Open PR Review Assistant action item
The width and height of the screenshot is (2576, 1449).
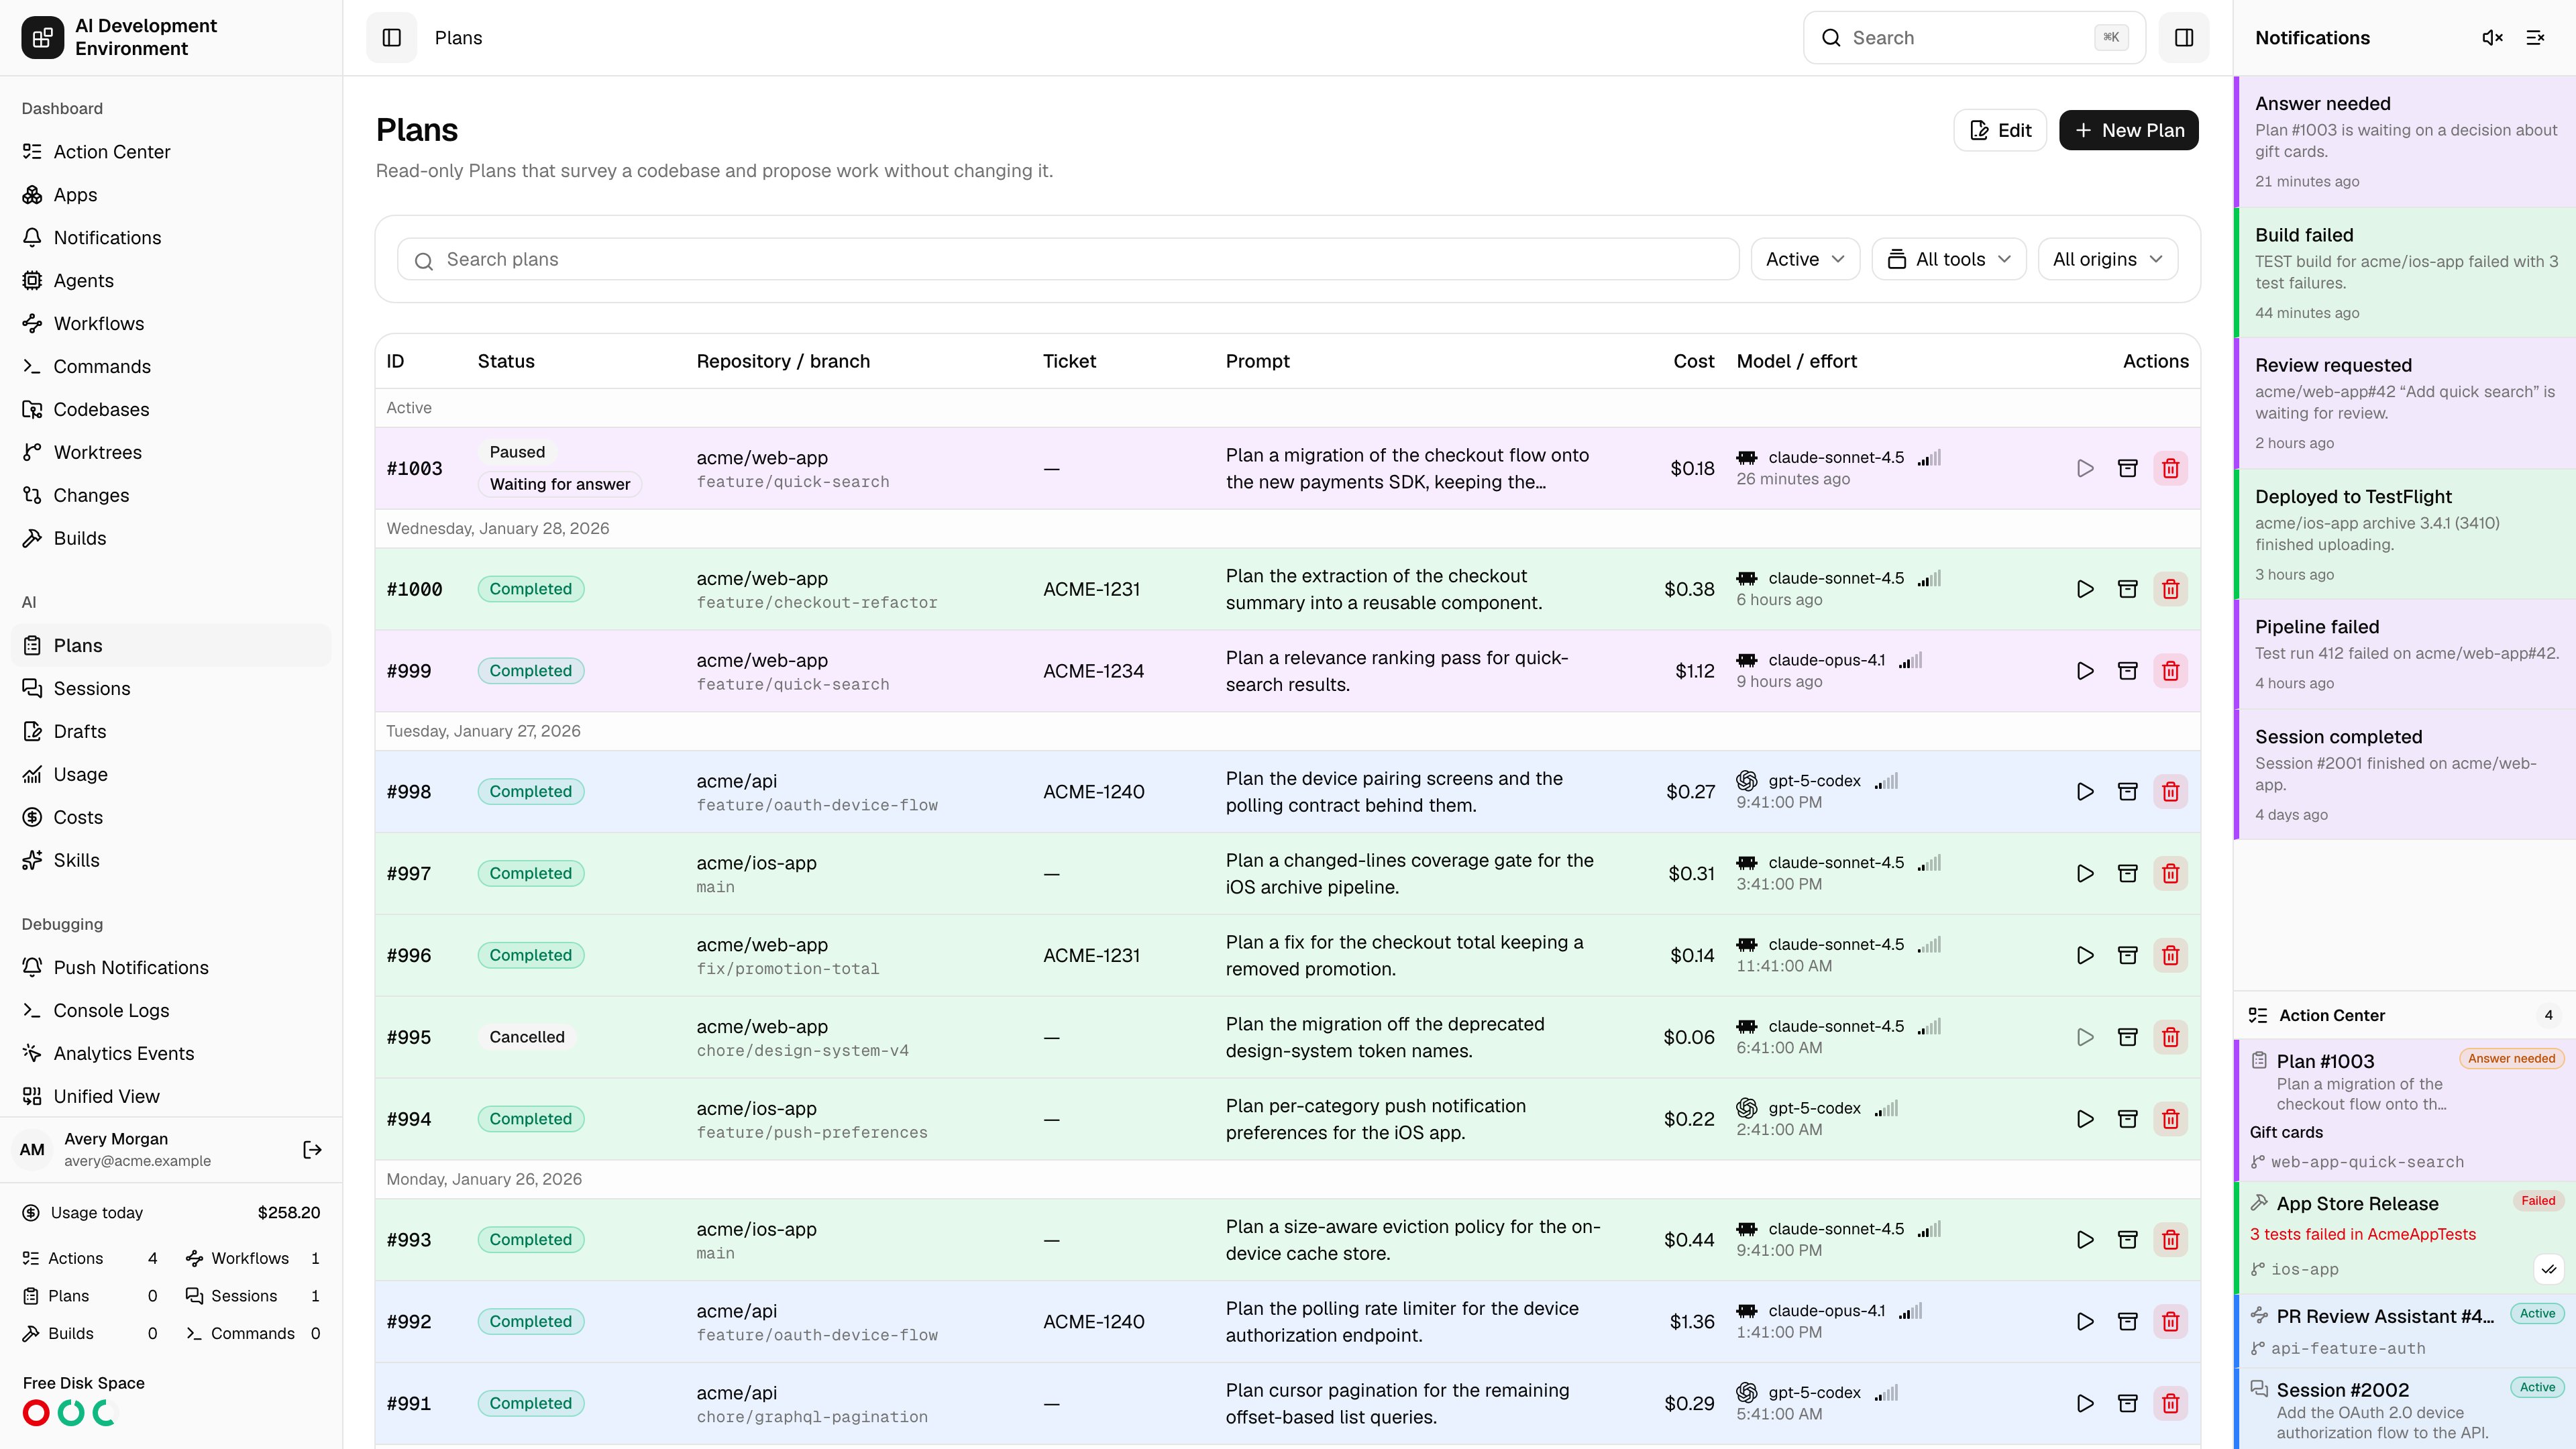point(2405,1332)
